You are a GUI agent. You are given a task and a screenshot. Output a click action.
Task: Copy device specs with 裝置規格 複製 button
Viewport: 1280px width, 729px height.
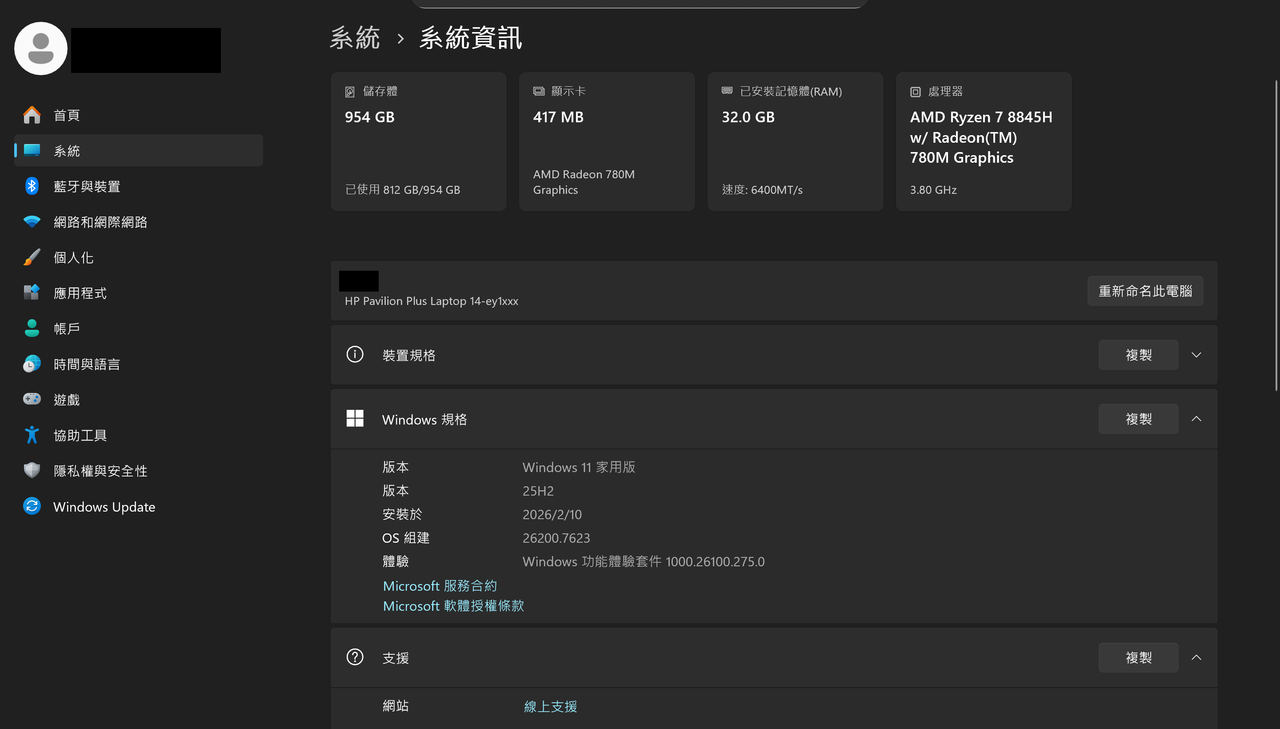click(x=1139, y=355)
